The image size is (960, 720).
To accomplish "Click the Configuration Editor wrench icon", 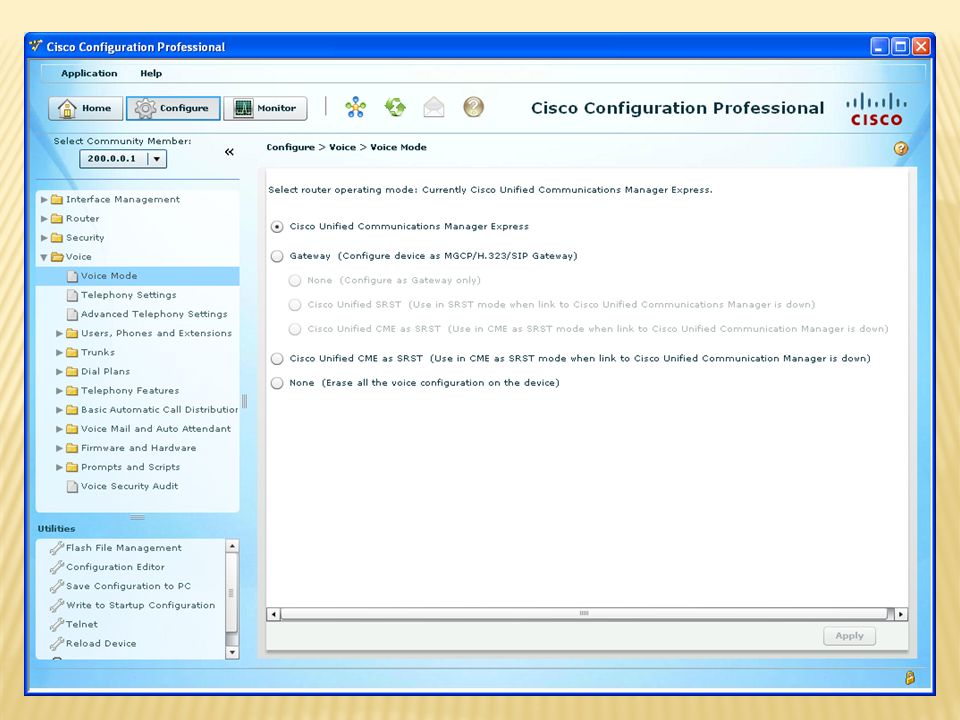I will (x=57, y=567).
